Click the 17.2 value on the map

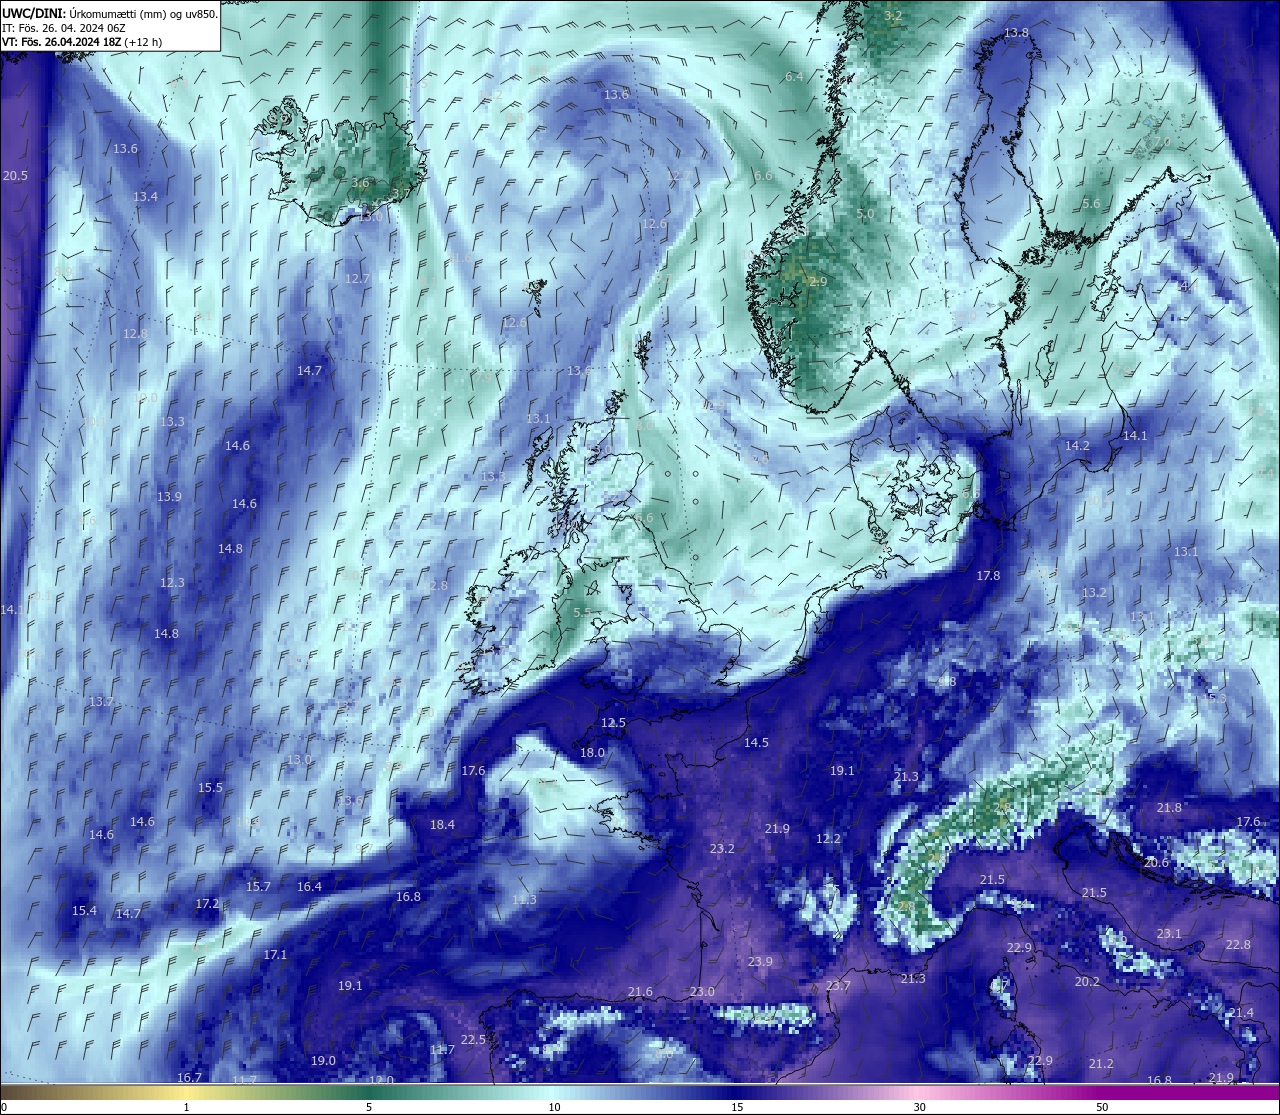click(207, 904)
